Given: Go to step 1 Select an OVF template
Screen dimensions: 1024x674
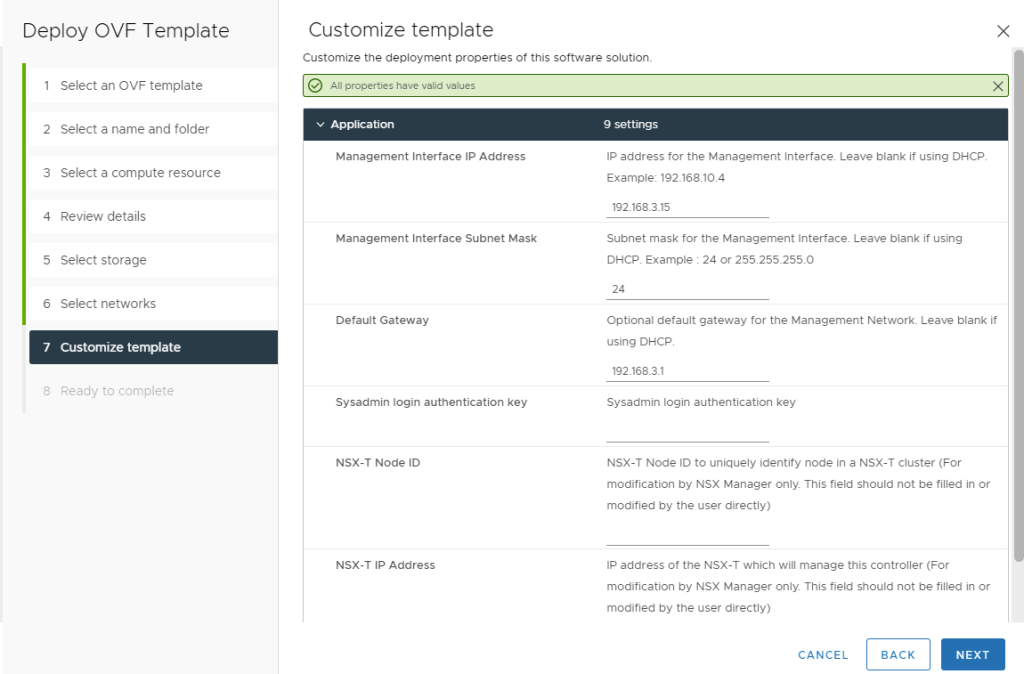Looking at the screenshot, I should [x=131, y=86].
